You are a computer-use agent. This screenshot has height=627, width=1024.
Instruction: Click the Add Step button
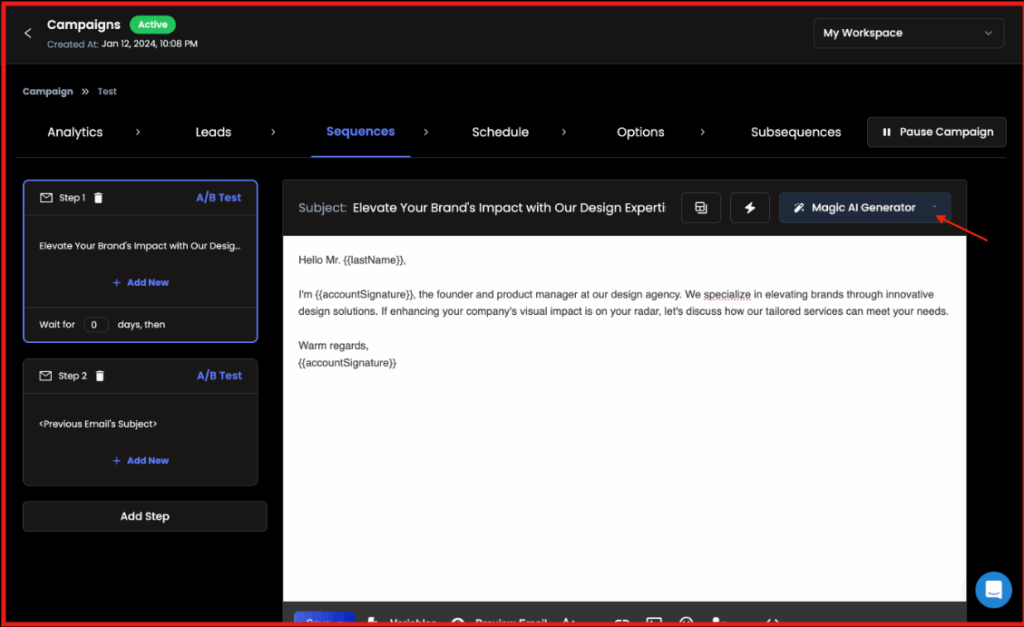pyautogui.click(x=145, y=516)
